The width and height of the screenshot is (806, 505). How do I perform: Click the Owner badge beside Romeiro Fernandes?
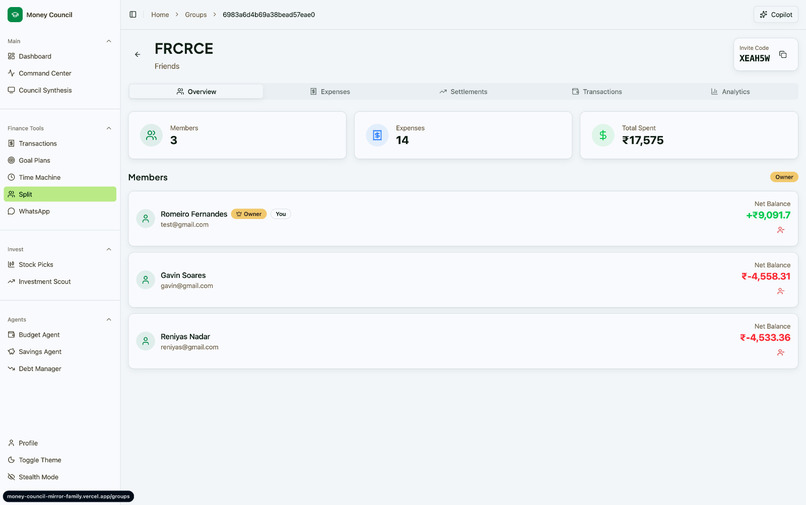point(249,214)
